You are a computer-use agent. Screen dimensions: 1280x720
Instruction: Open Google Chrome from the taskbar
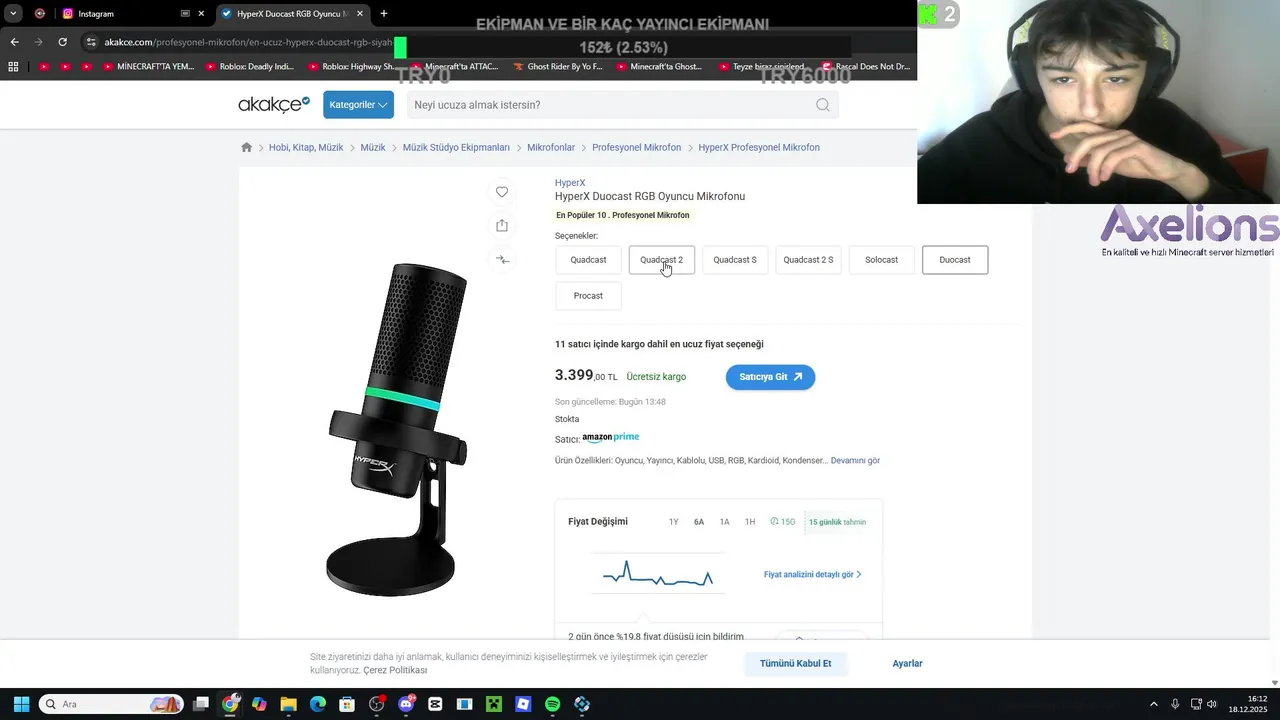pyautogui.click(x=230, y=704)
